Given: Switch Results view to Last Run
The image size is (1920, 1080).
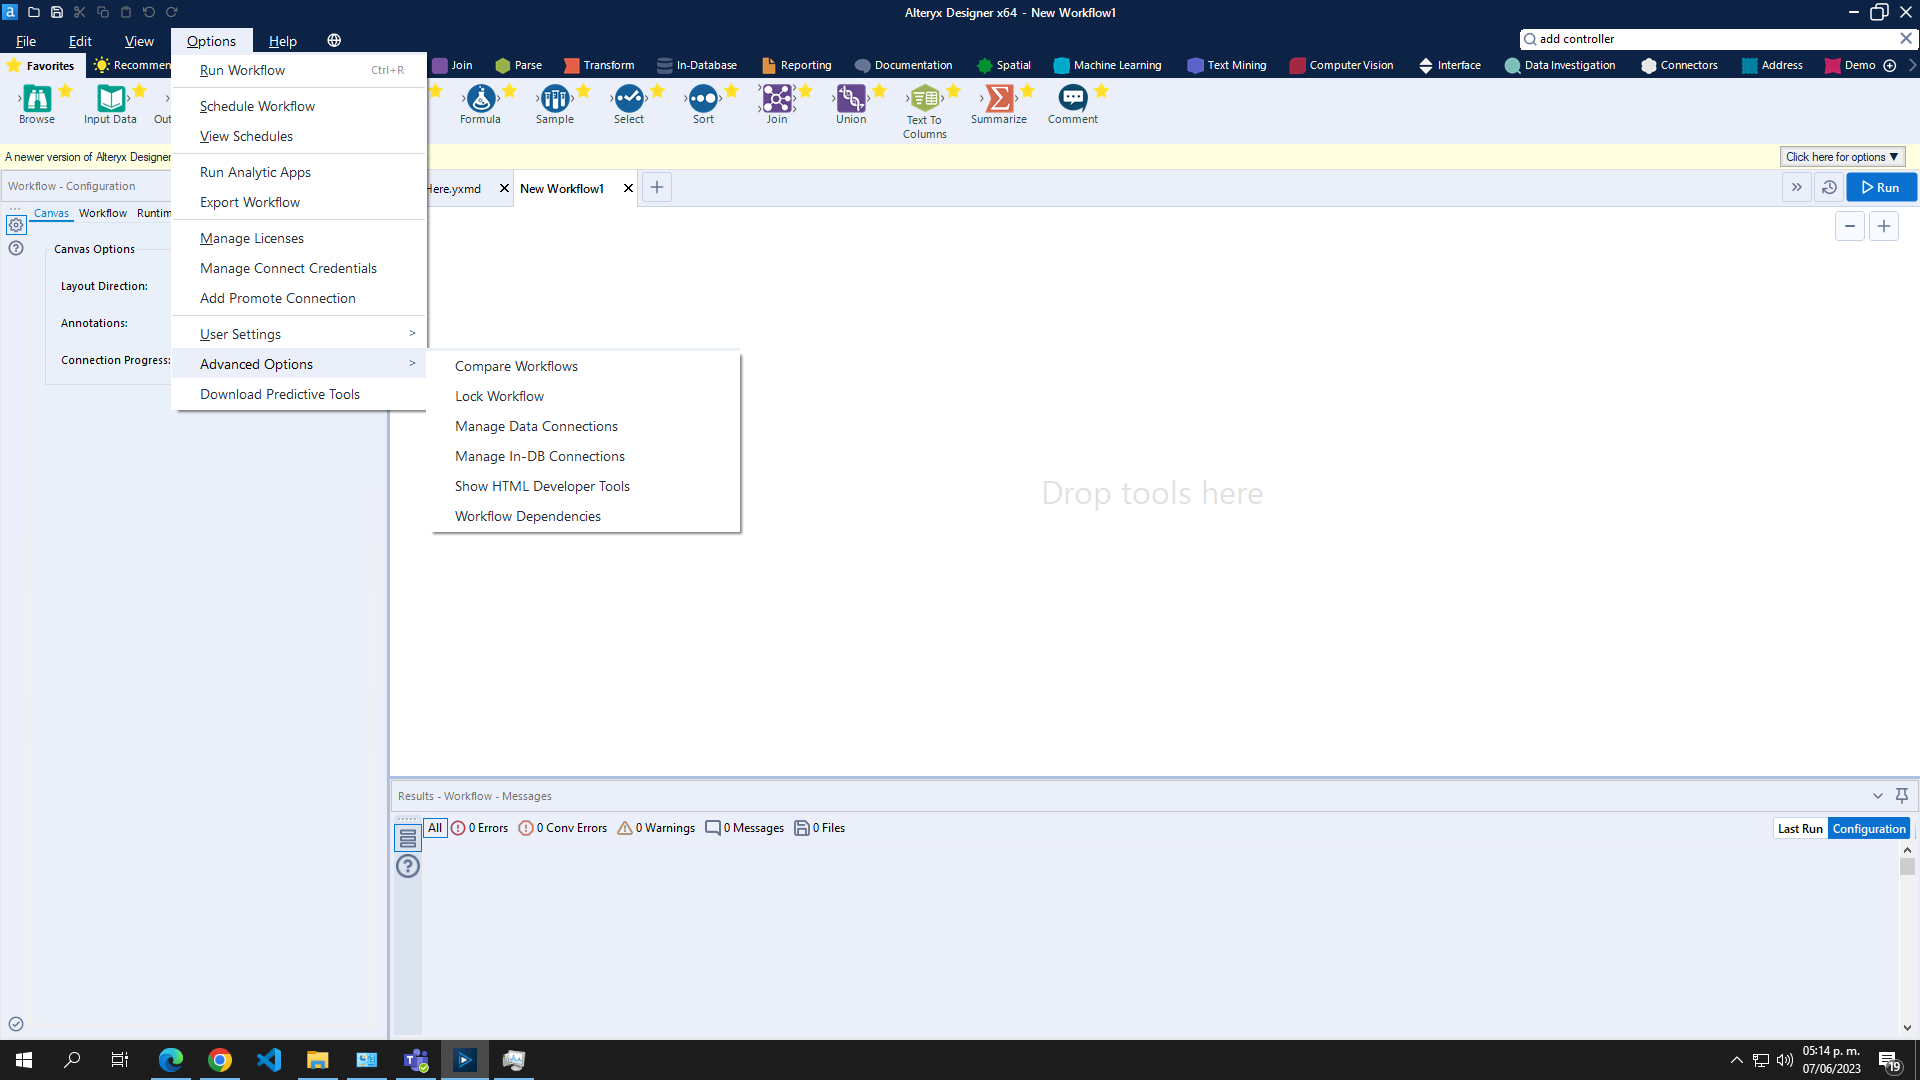Looking at the screenshot, I should [x=1800, y=828].
